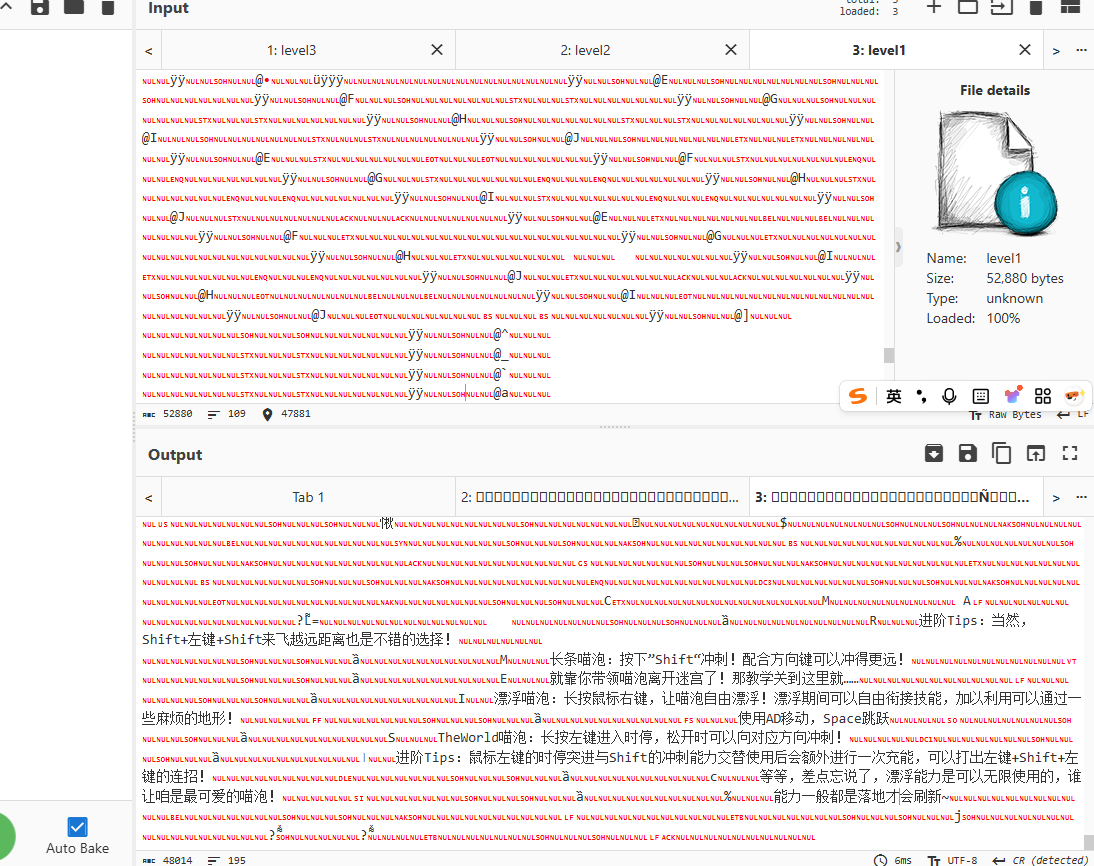Switch to output tab 2

601,498
